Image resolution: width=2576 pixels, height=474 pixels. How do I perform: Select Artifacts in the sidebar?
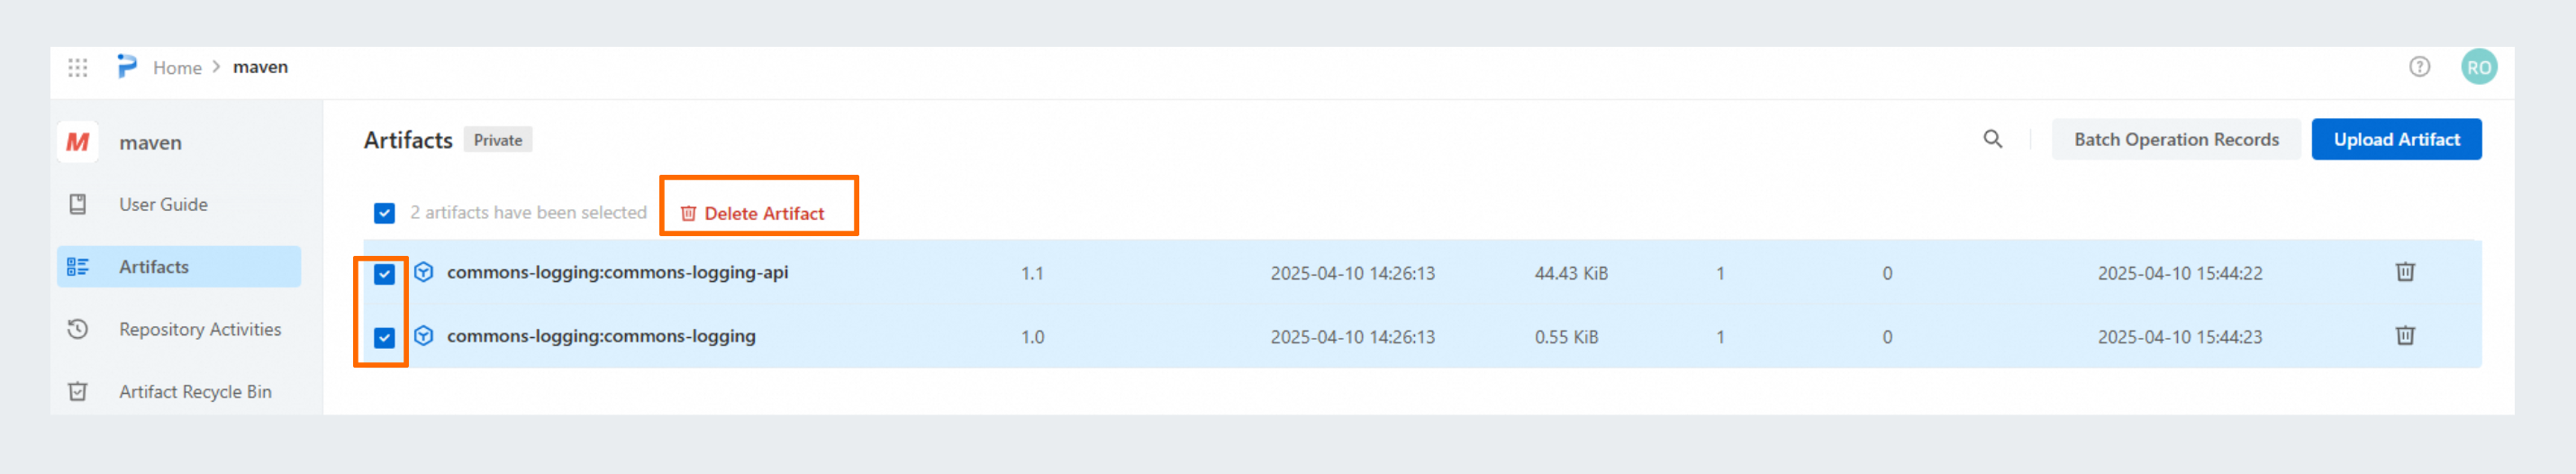pos(153,267)
